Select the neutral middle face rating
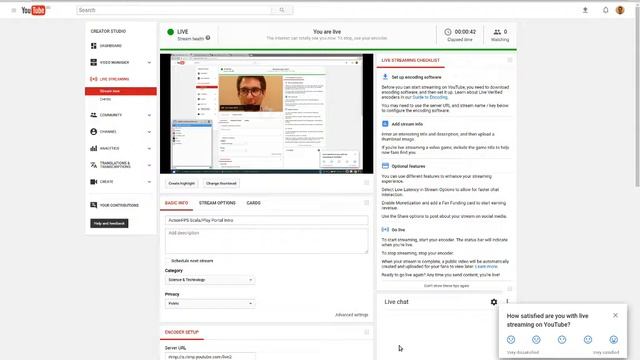 [562, 340]
